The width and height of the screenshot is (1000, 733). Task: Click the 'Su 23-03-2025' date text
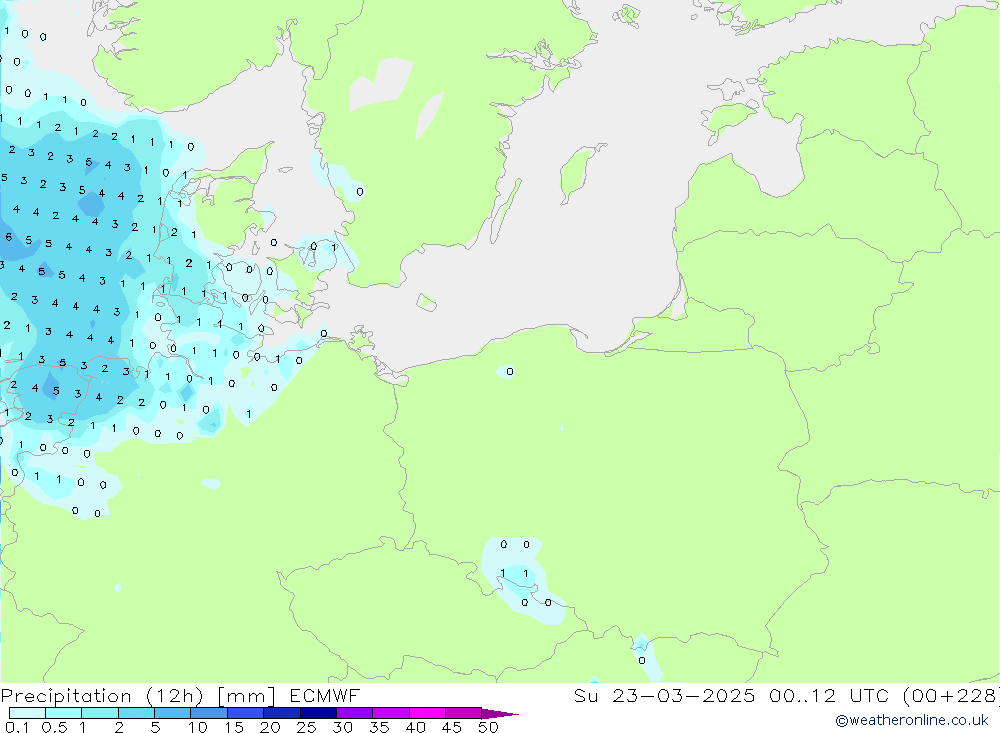[665, 695]
